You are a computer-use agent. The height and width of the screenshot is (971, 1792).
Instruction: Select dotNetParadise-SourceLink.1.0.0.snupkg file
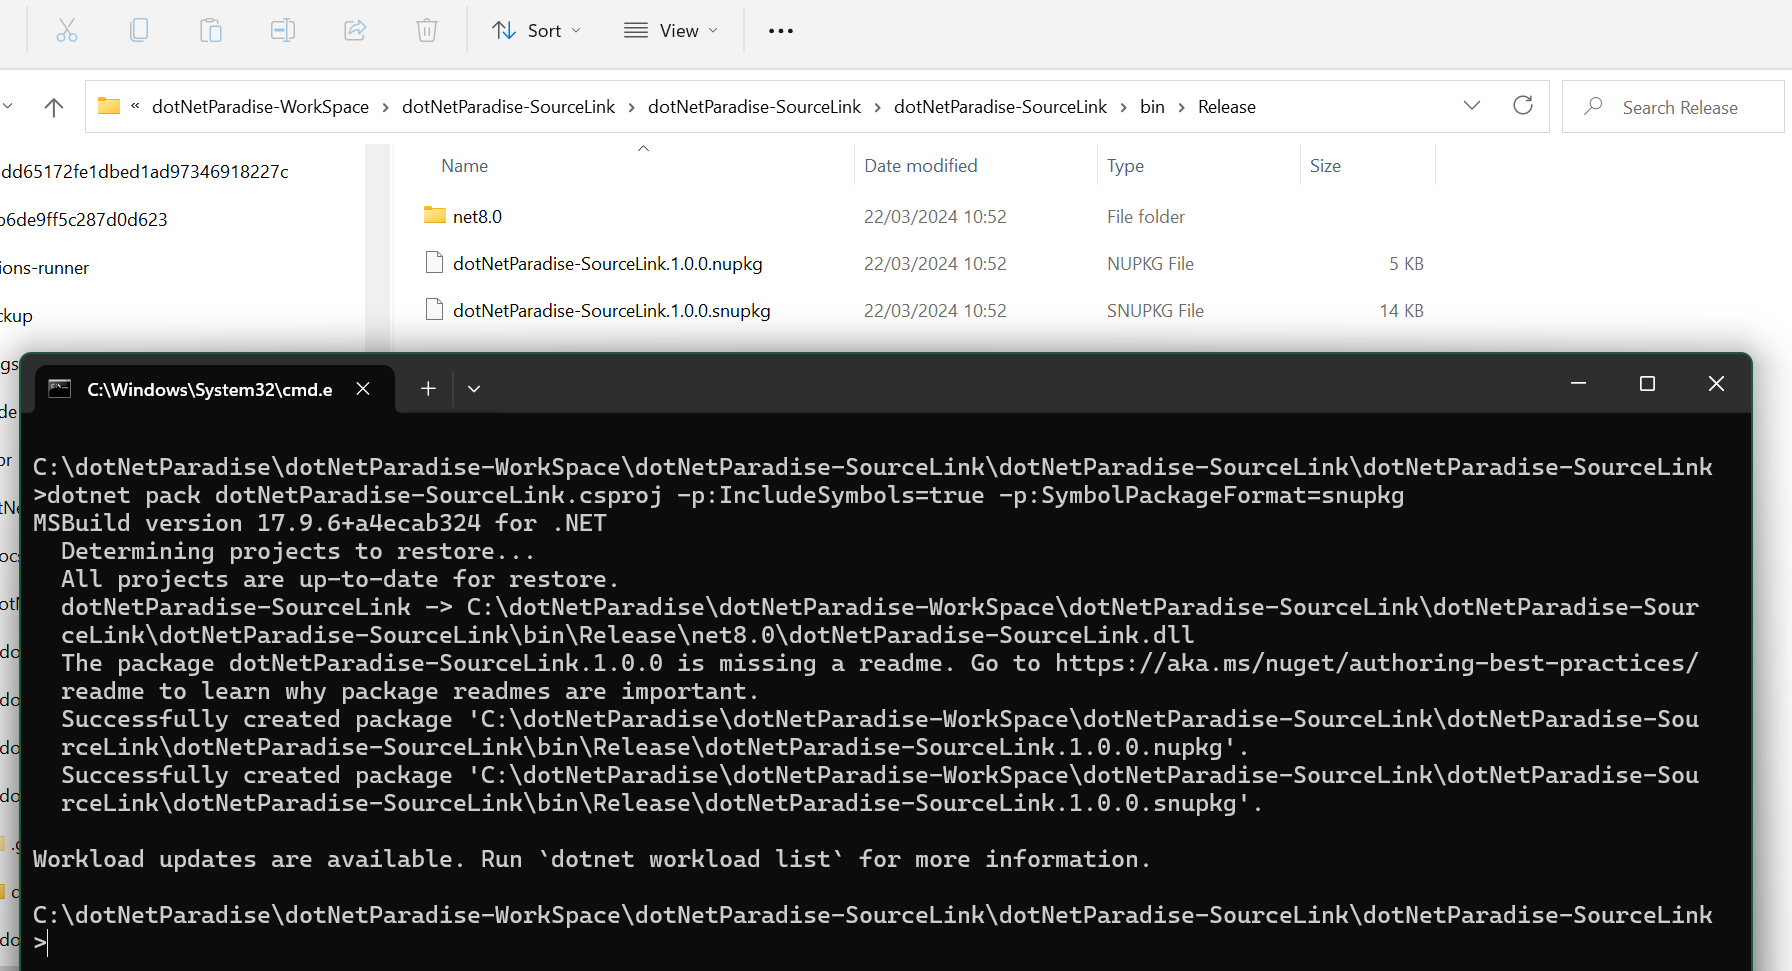pos(611,311)
